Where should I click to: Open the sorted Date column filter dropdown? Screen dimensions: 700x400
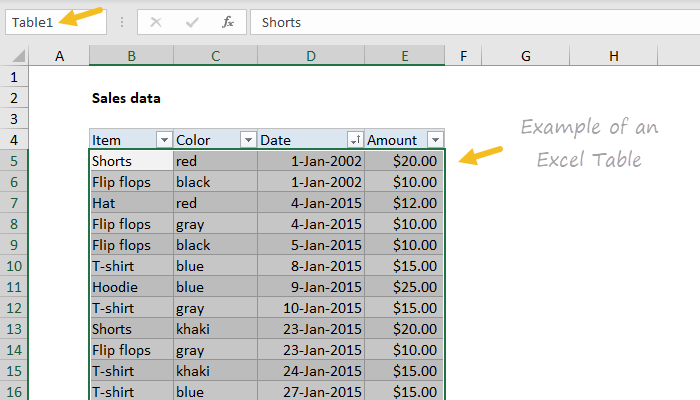coord(354,141)
